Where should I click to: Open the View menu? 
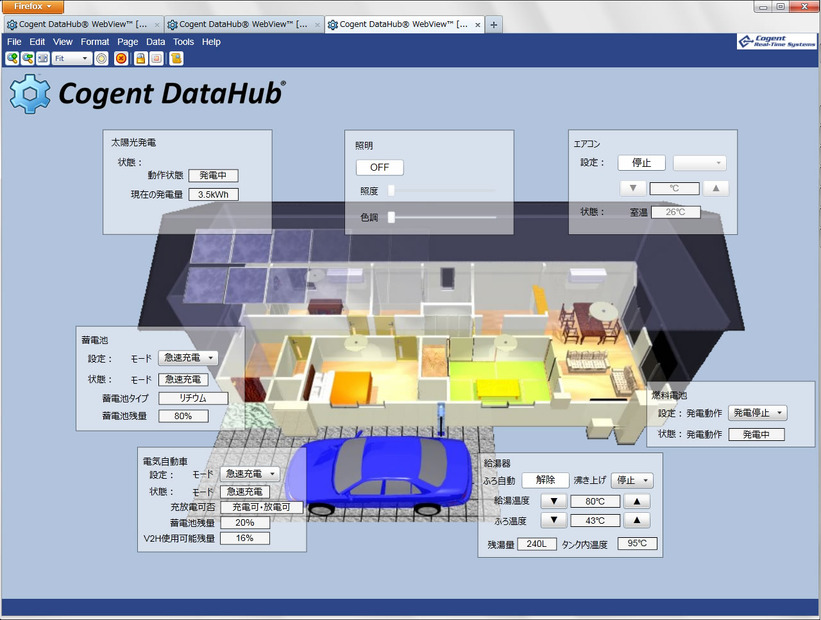tap(63, 42)
